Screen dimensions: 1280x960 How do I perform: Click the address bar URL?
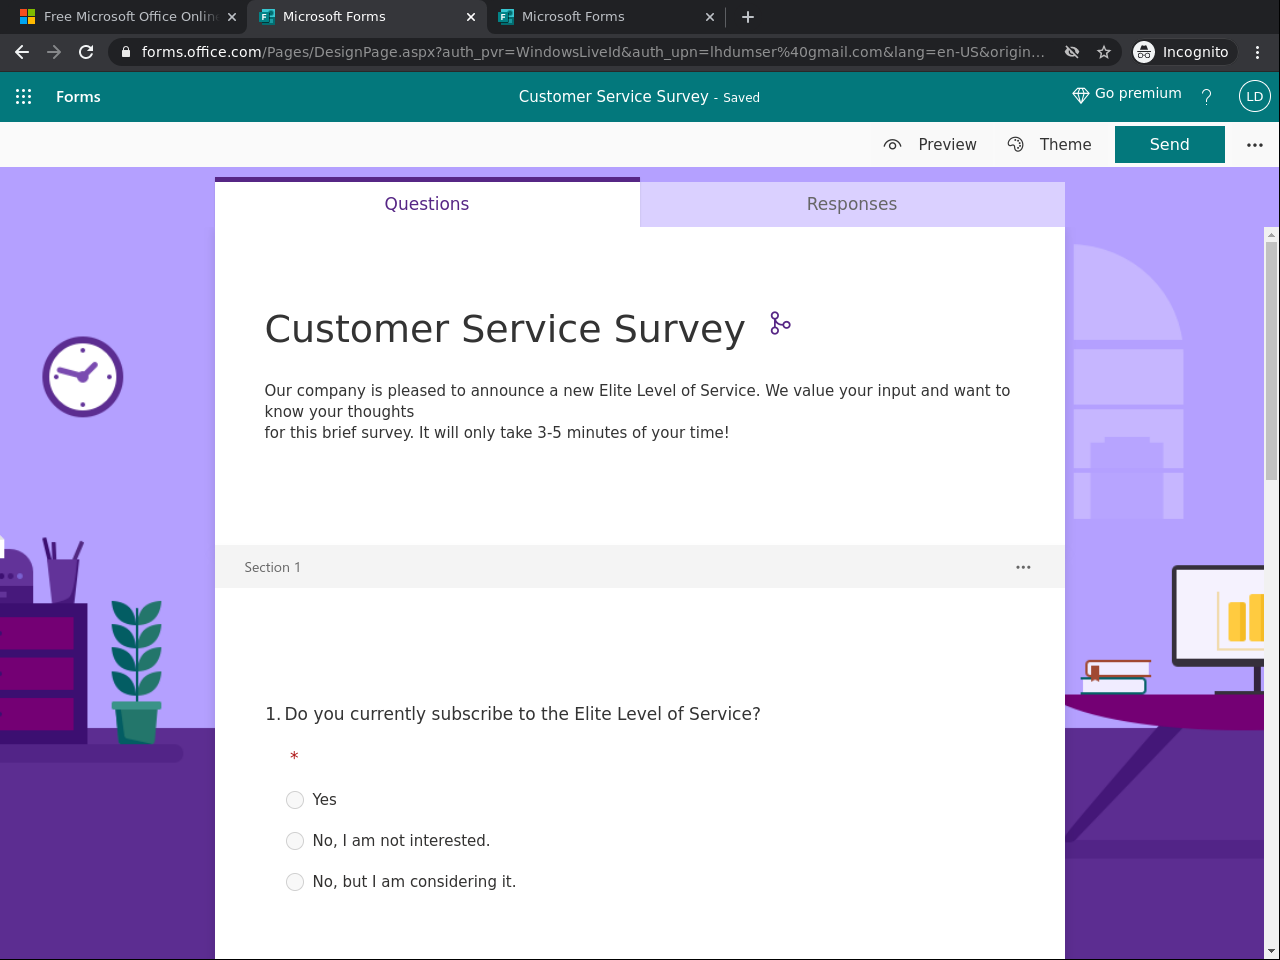click(593, 52)
